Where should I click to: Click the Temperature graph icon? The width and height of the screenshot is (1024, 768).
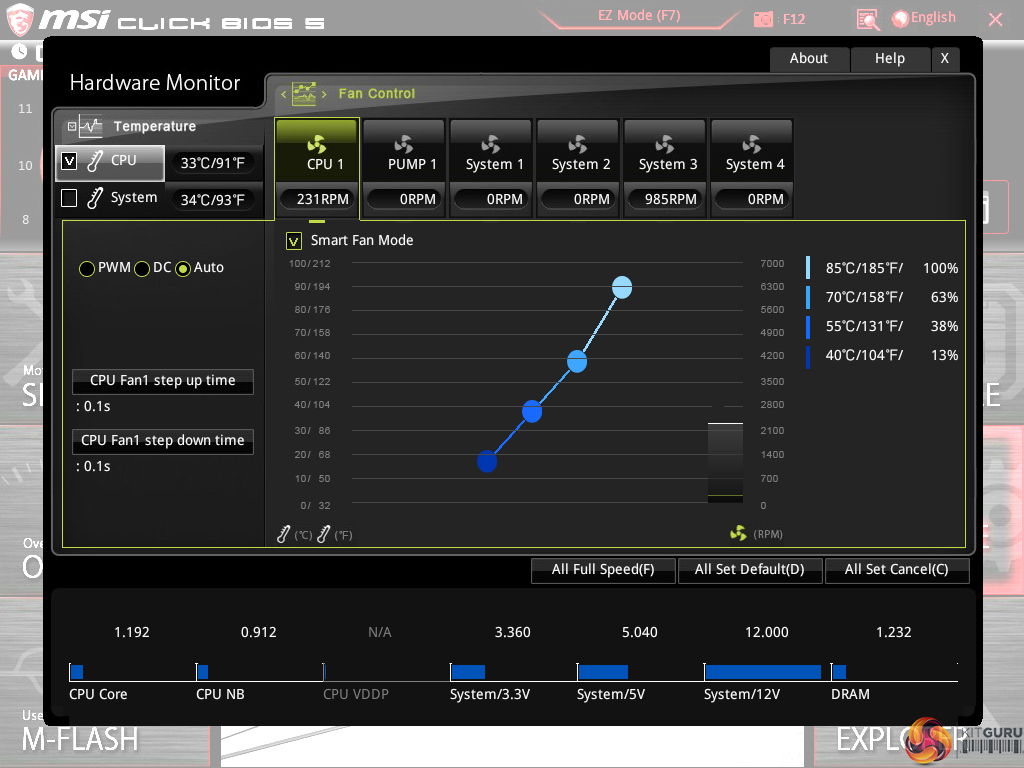pyautogui.click(x=91, y=126)
